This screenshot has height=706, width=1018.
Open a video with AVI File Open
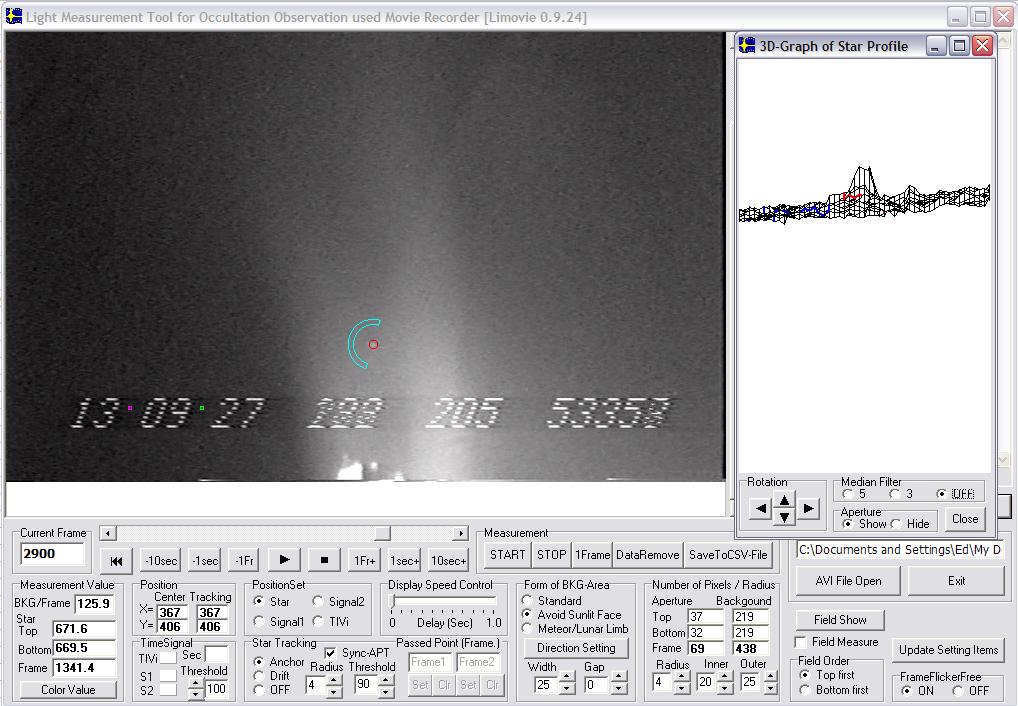point(847,581)
